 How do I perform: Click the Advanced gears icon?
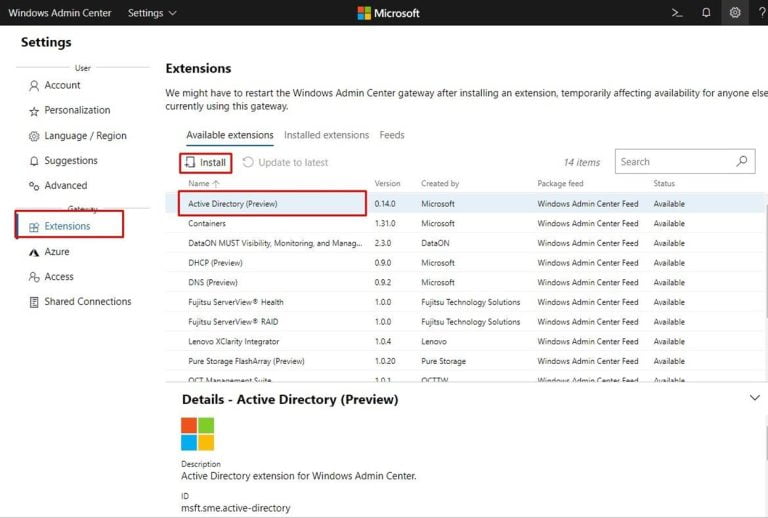point(34,186)
